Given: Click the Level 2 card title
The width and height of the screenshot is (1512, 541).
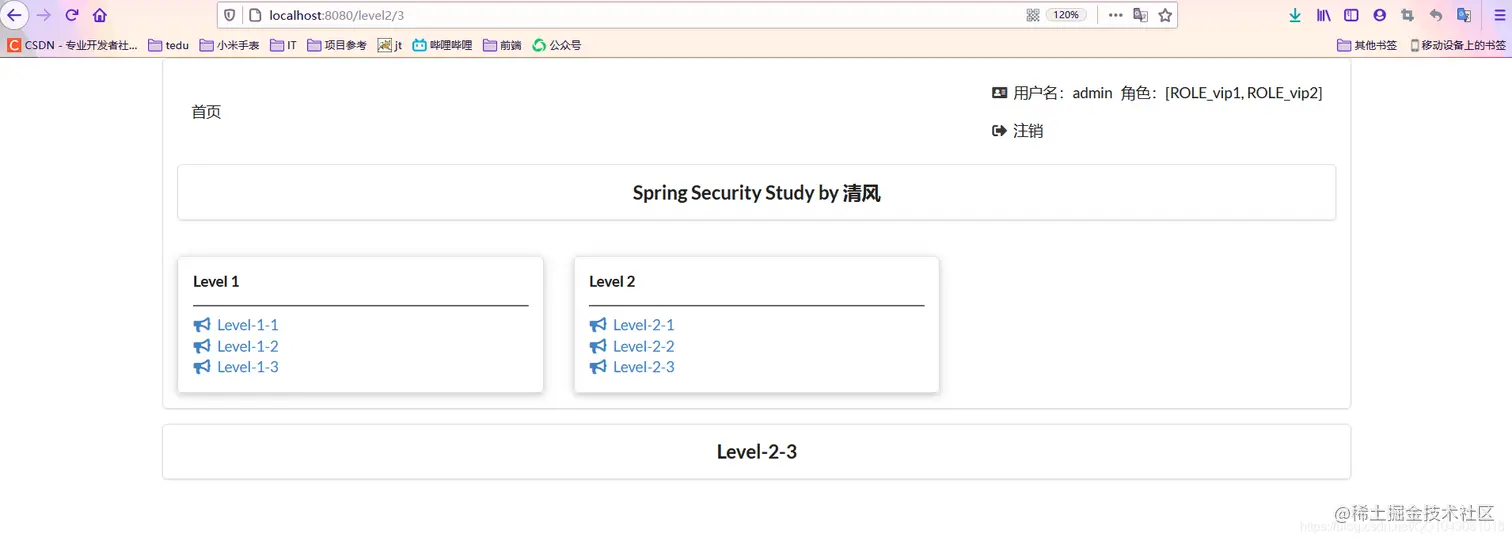Looking at the screenshot, I should [x=612, y=282].
